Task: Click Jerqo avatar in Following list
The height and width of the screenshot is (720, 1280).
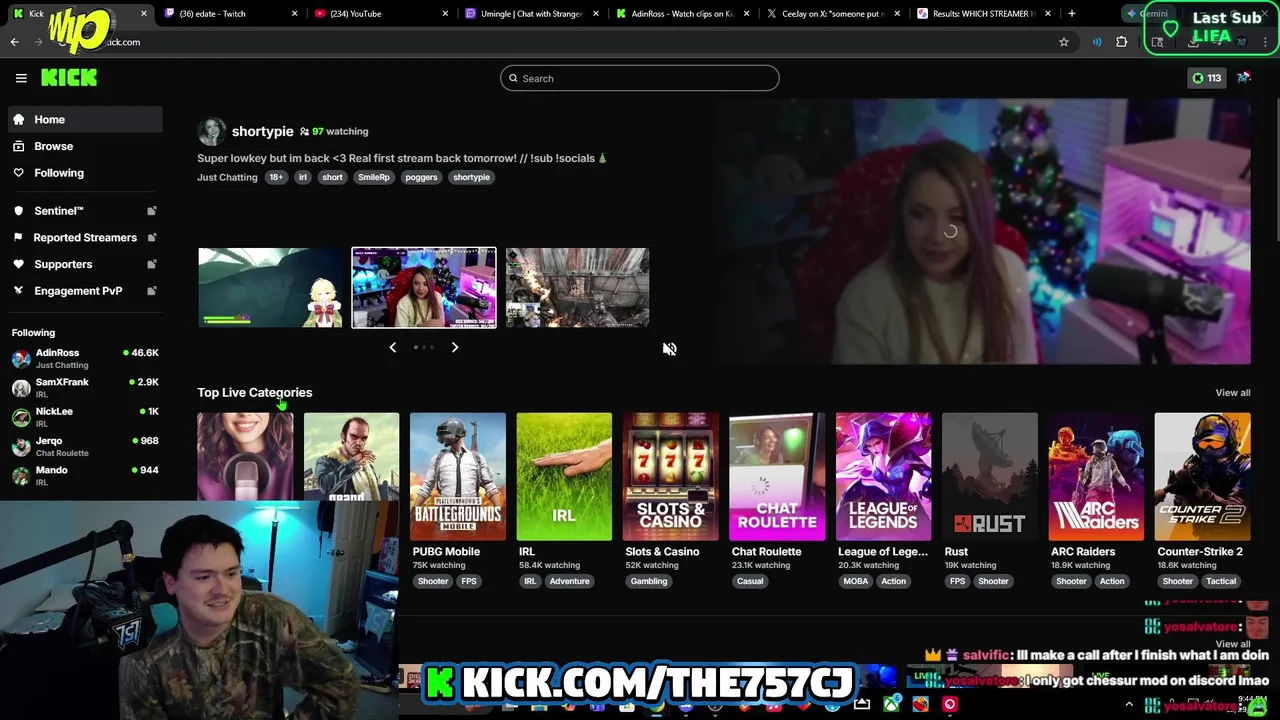Action: pyautogui.click(x=21, y=446)
